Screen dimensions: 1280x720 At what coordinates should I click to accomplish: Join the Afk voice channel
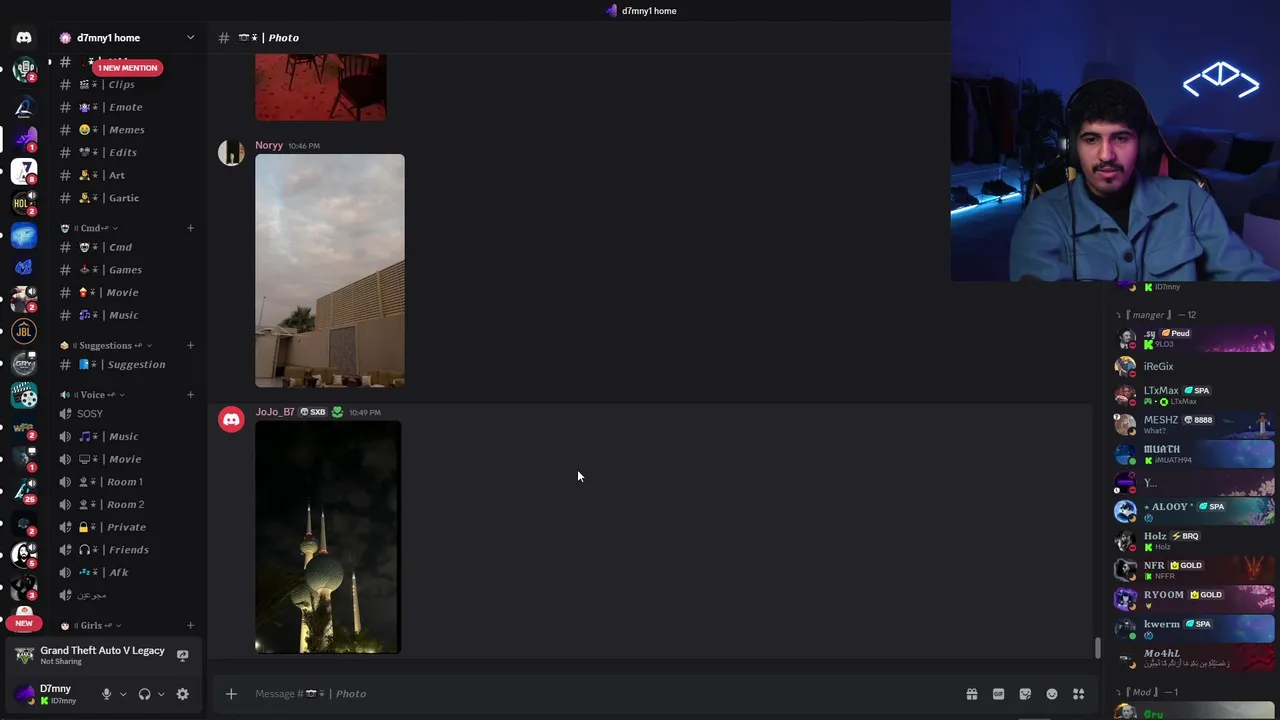click(128, 573)
